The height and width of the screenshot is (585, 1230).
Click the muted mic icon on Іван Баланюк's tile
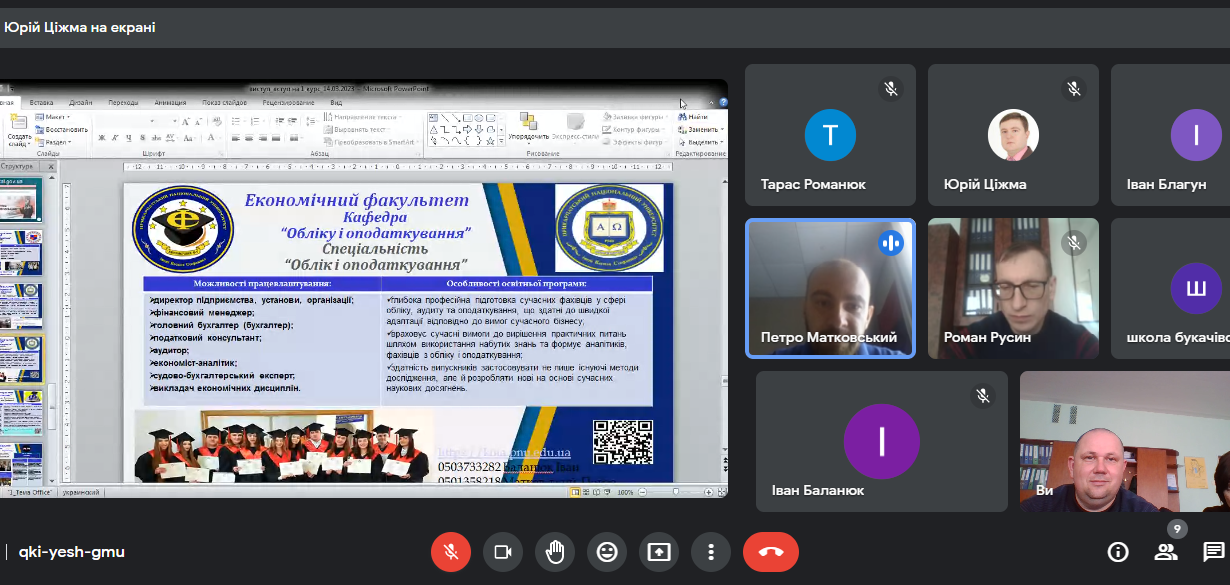click(x=982, y=396)
